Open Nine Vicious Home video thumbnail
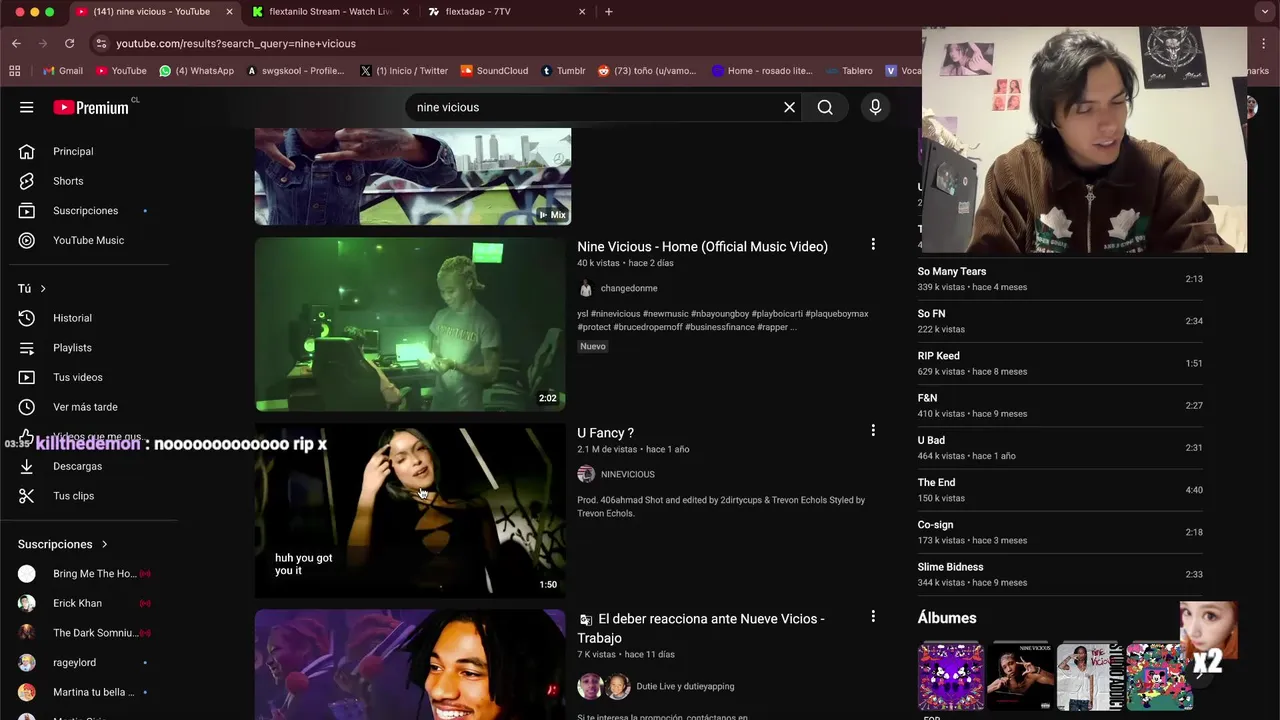 (x=410, y=324)
